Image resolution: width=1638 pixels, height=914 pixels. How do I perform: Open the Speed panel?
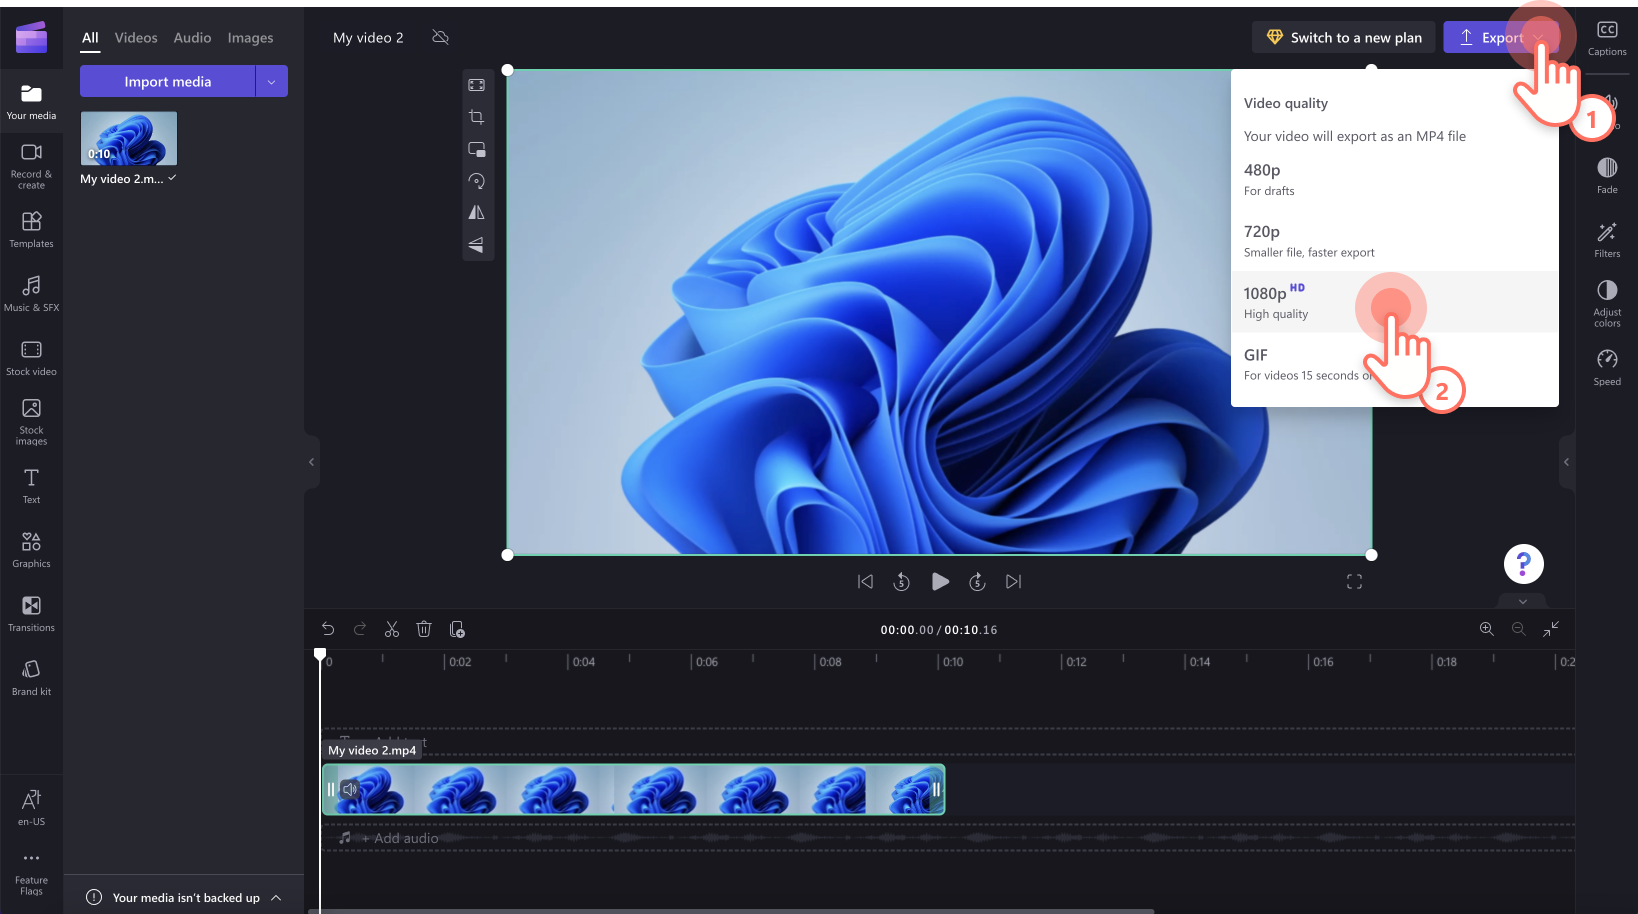point(1607,367)
